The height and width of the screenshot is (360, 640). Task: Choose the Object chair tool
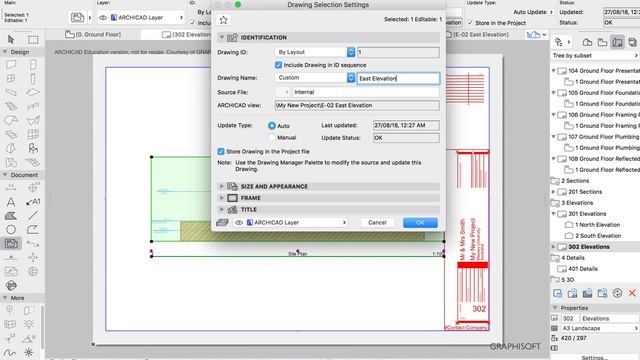pos(33,148)
